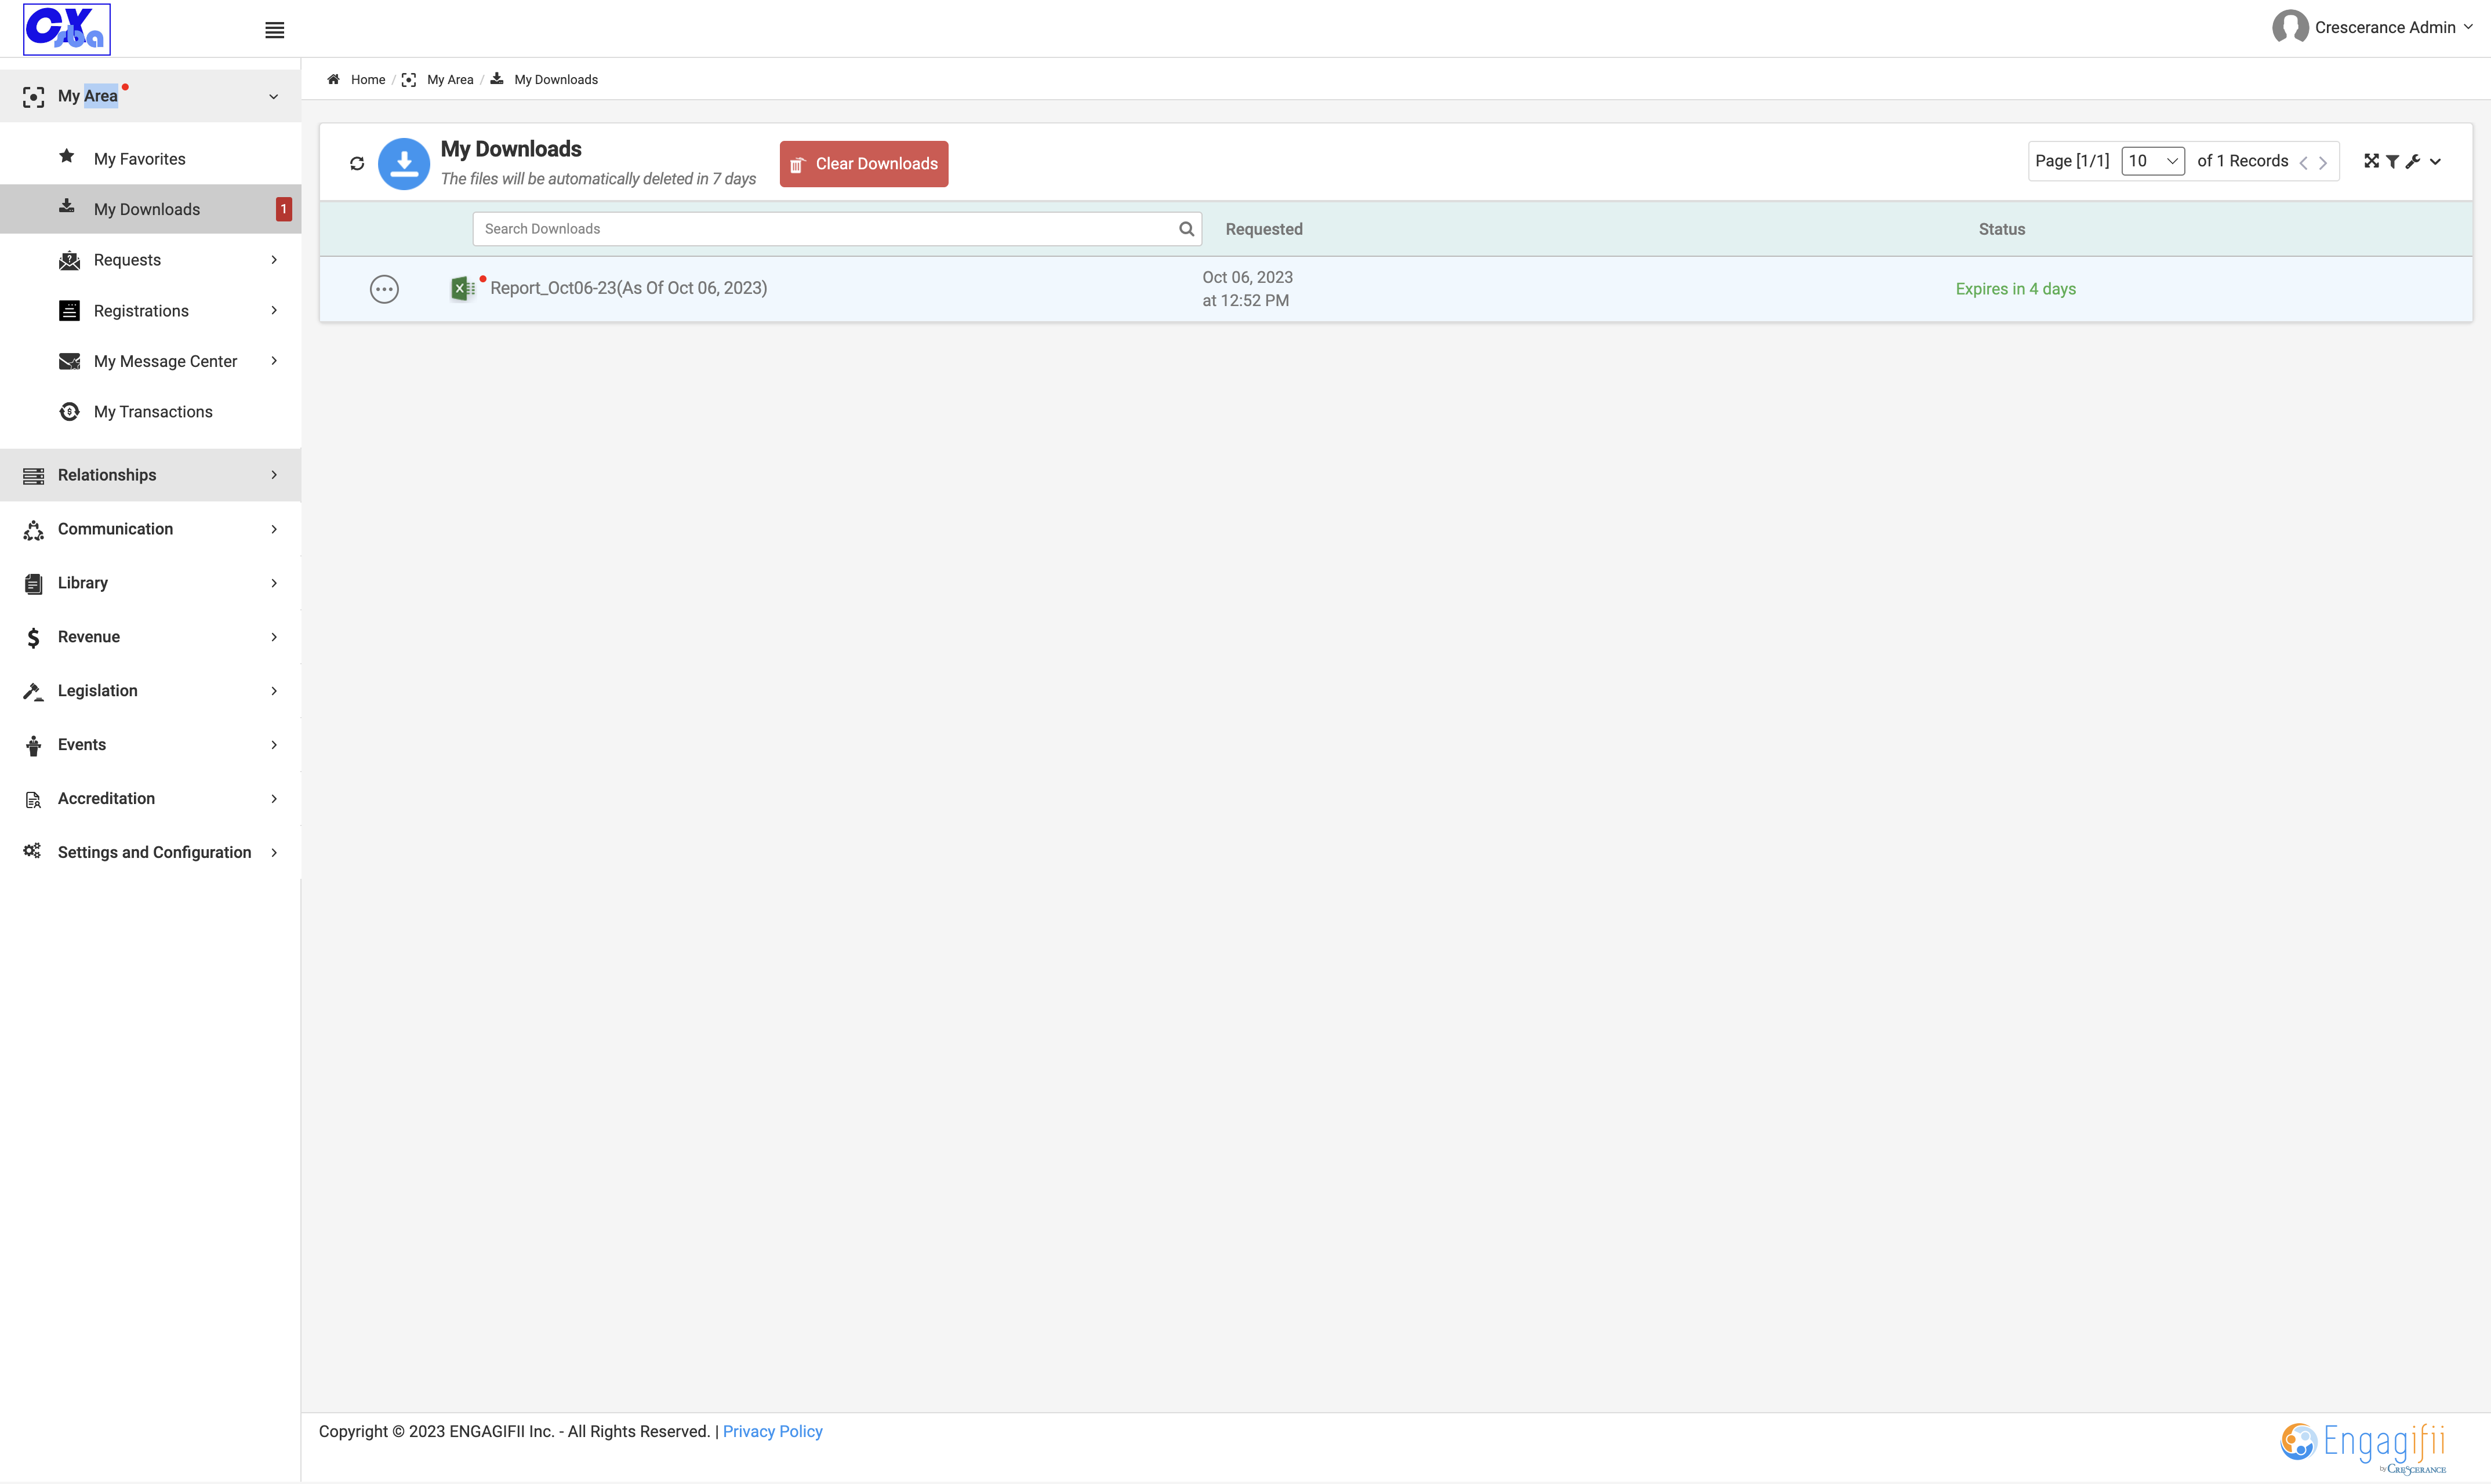Viewport: 2491px width, 1484px height.
Task: Open row actions ellipsis for Report_Oct06-23
Action: click(384, 289)
